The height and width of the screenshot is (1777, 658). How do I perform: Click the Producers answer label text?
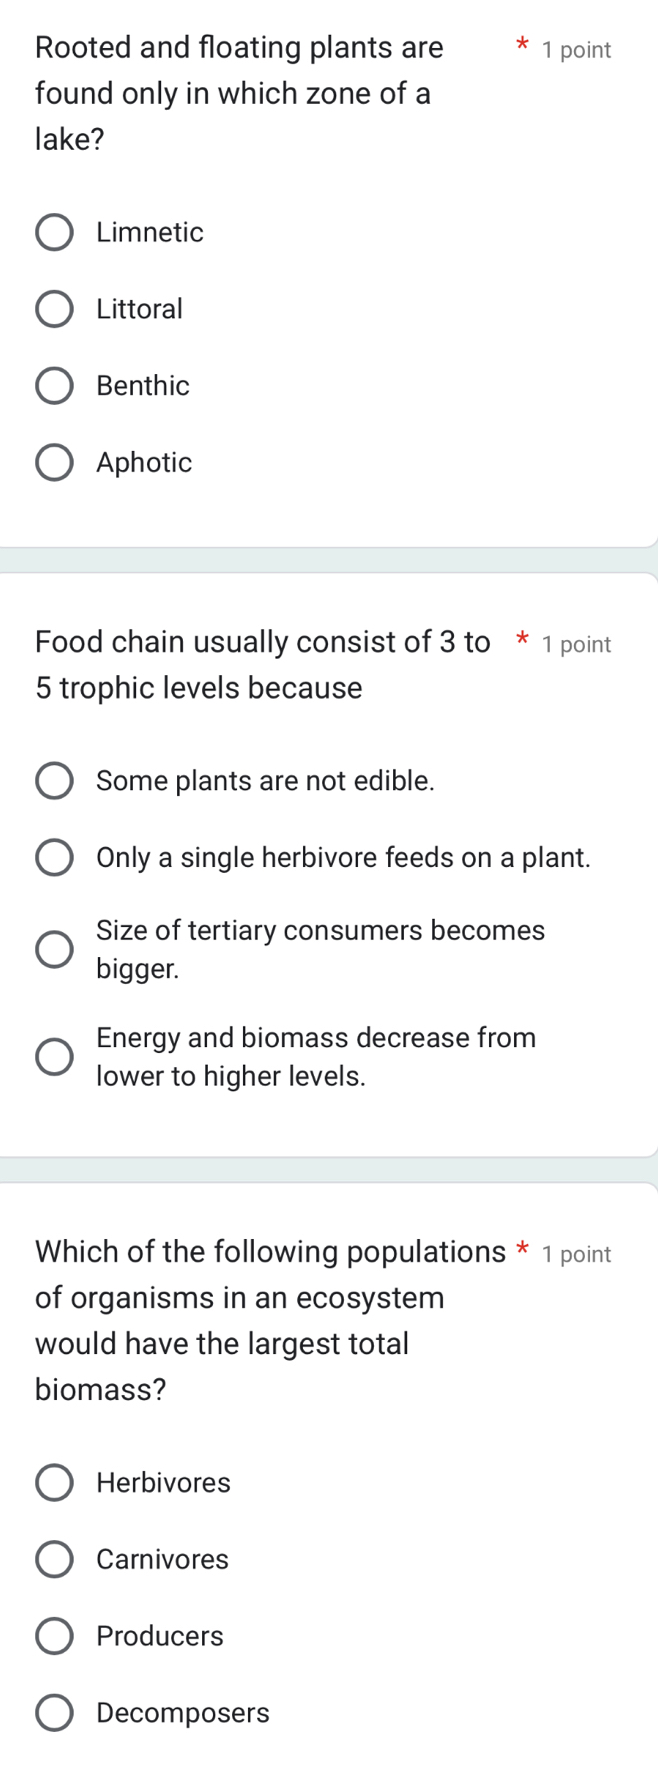click(160, 1637)
